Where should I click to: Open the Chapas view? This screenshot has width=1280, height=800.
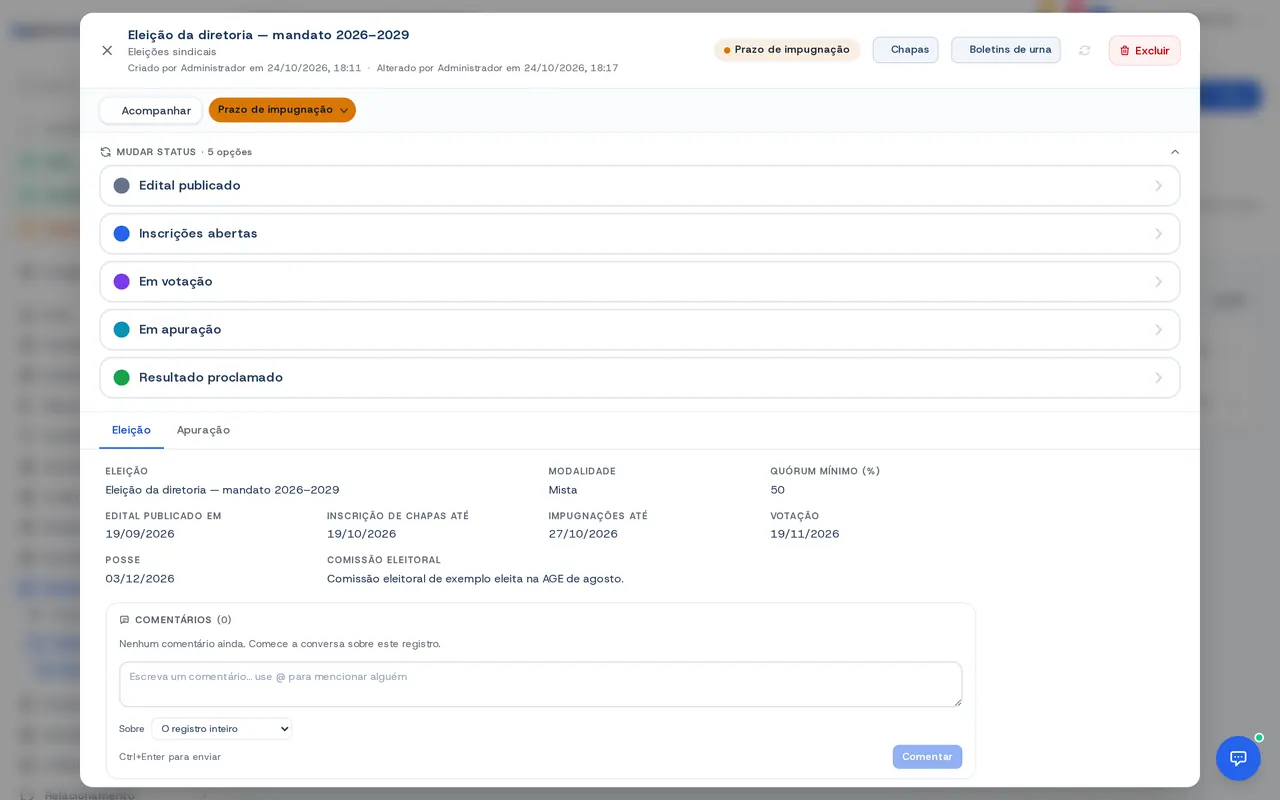click(x=905, y=50)
